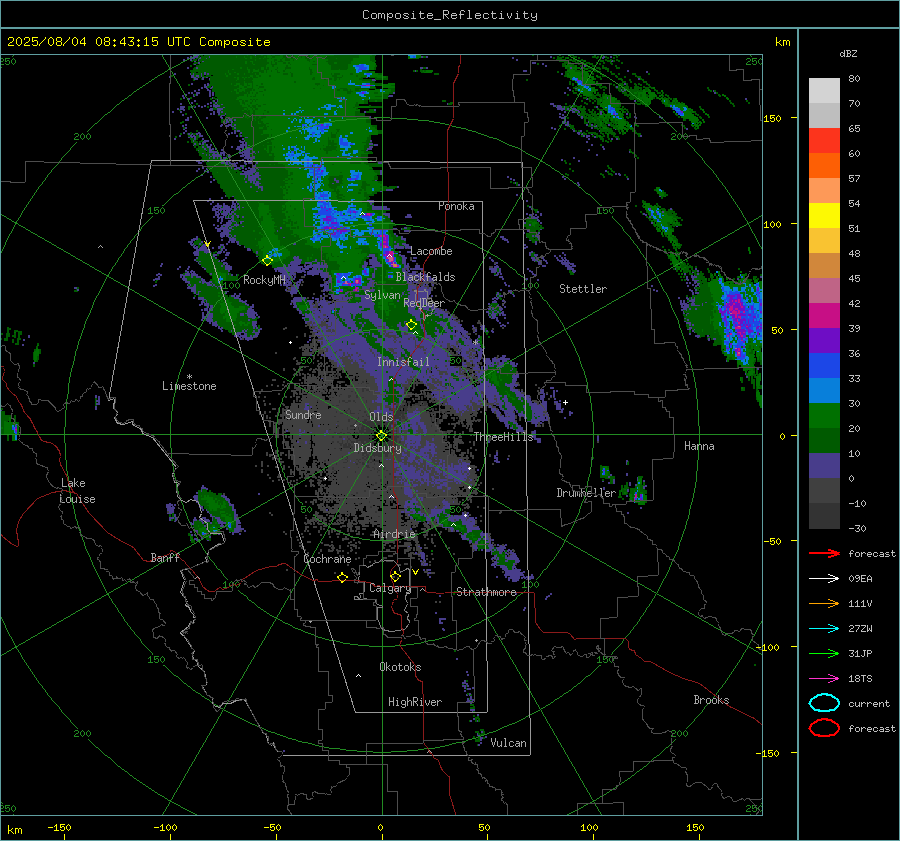Click the RedDeer city label
900x841 pixels.
point(424,303)
